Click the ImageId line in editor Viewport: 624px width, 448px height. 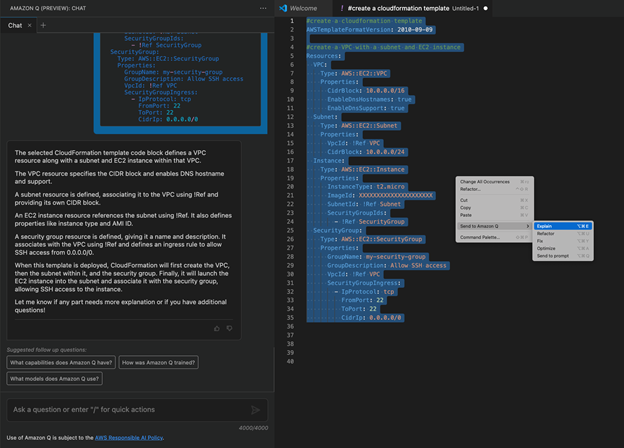pos(380,195)
